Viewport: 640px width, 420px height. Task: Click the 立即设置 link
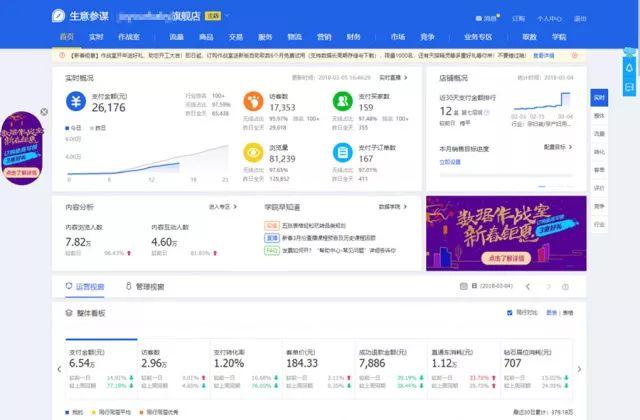[450, 162]
